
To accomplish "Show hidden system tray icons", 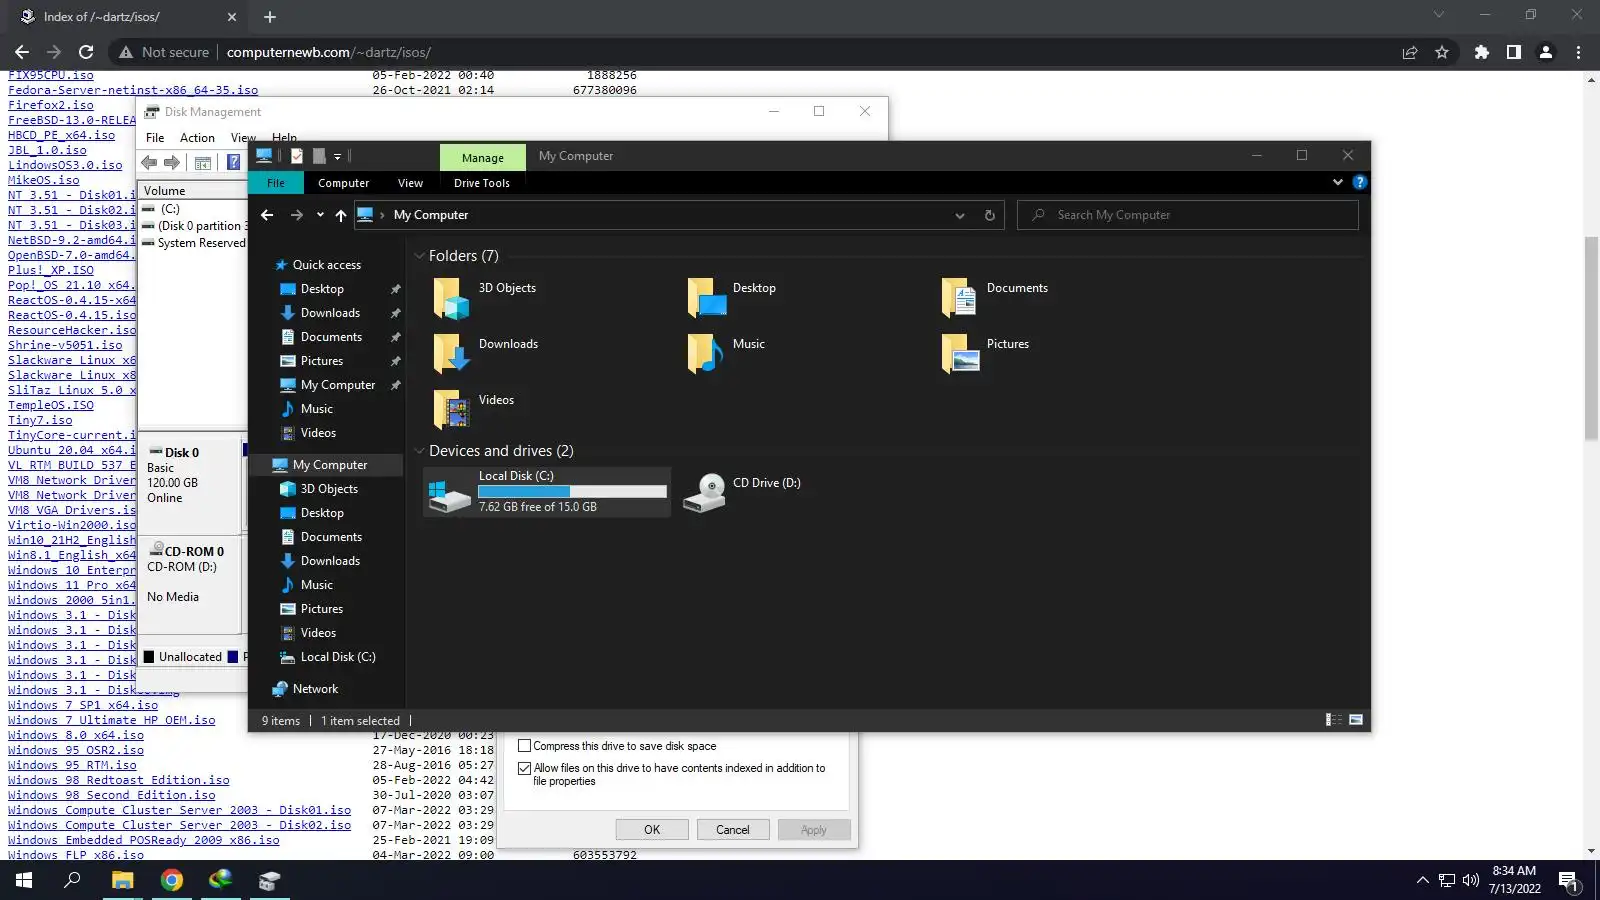I will point(1422,880).
